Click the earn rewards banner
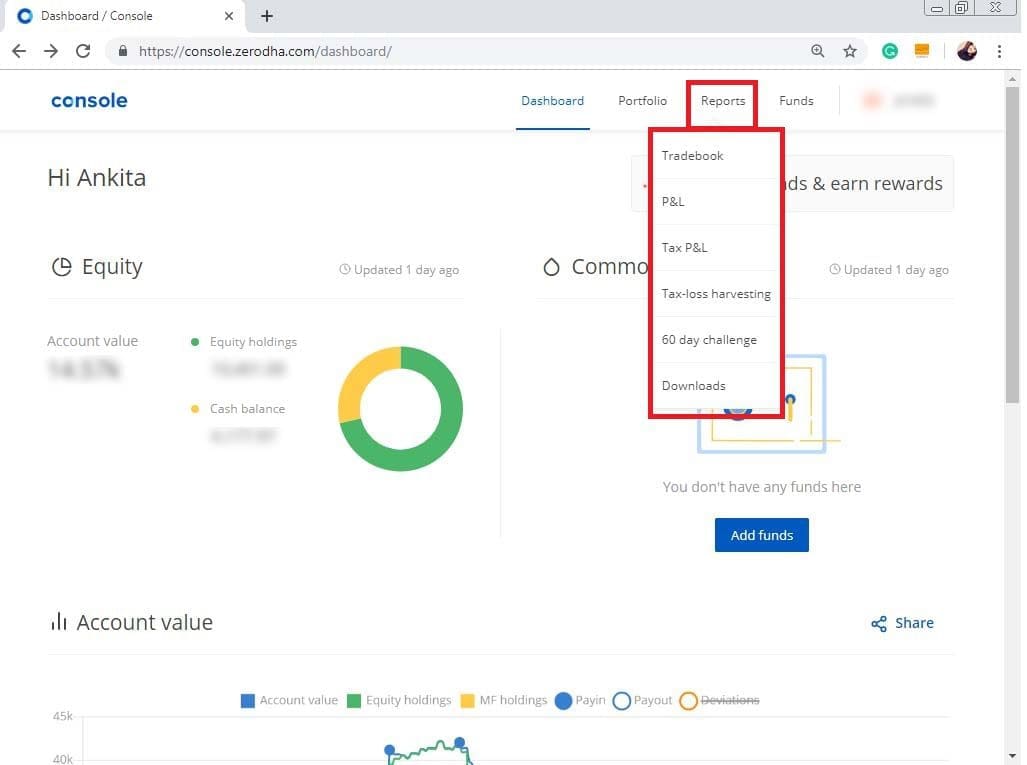1027x765 pixels. pos(868,183)
